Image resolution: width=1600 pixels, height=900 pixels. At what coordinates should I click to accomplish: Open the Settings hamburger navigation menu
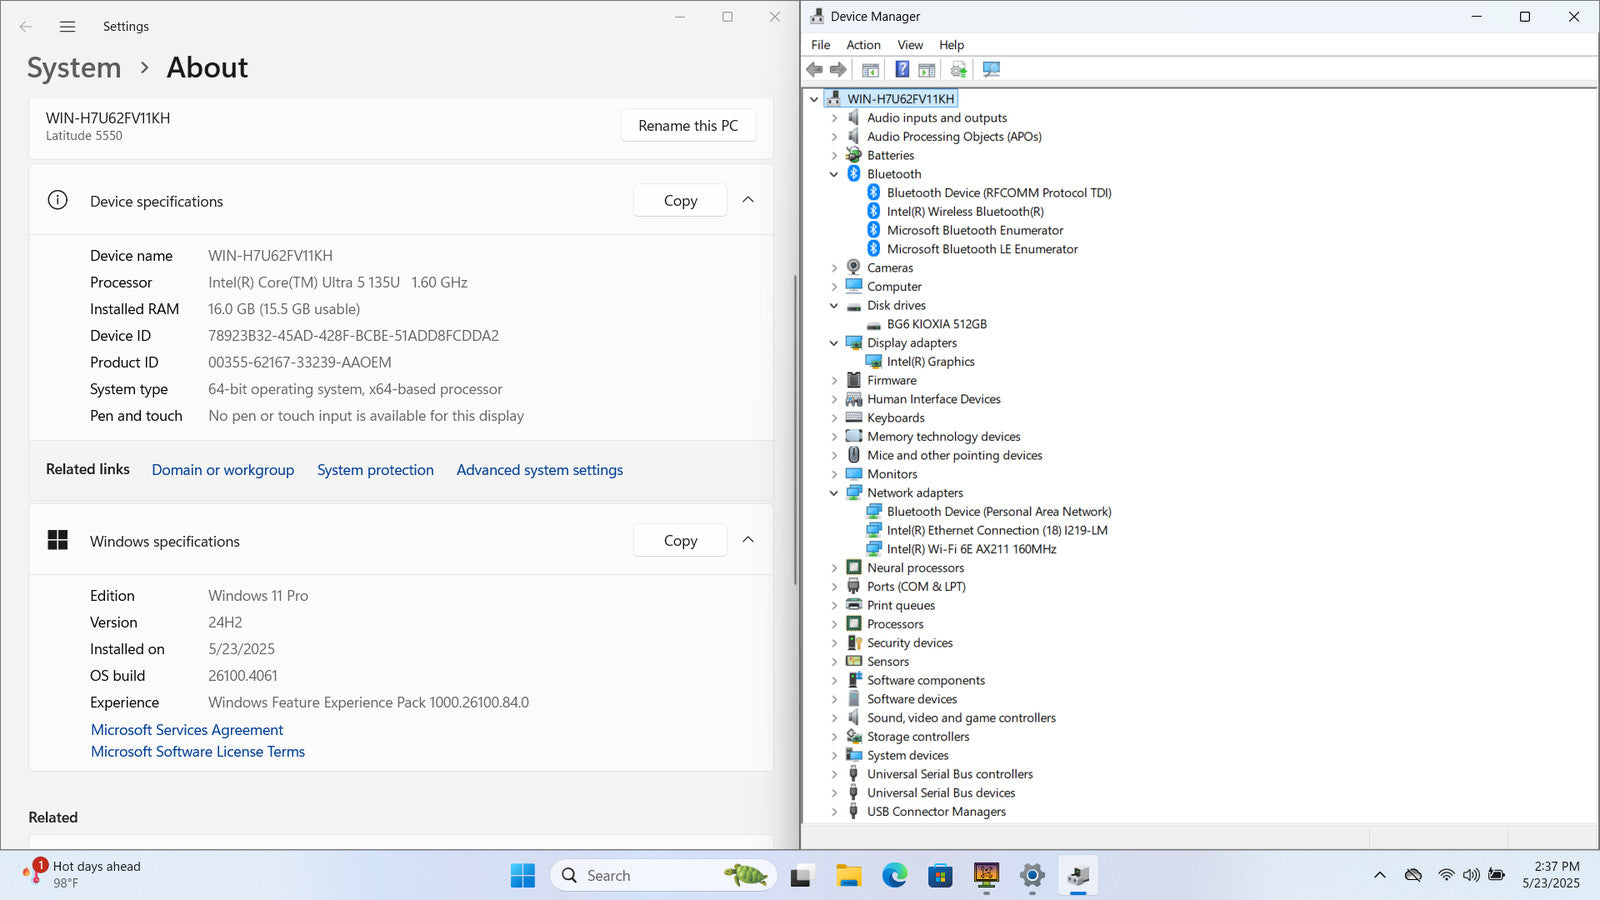point(67,27)
